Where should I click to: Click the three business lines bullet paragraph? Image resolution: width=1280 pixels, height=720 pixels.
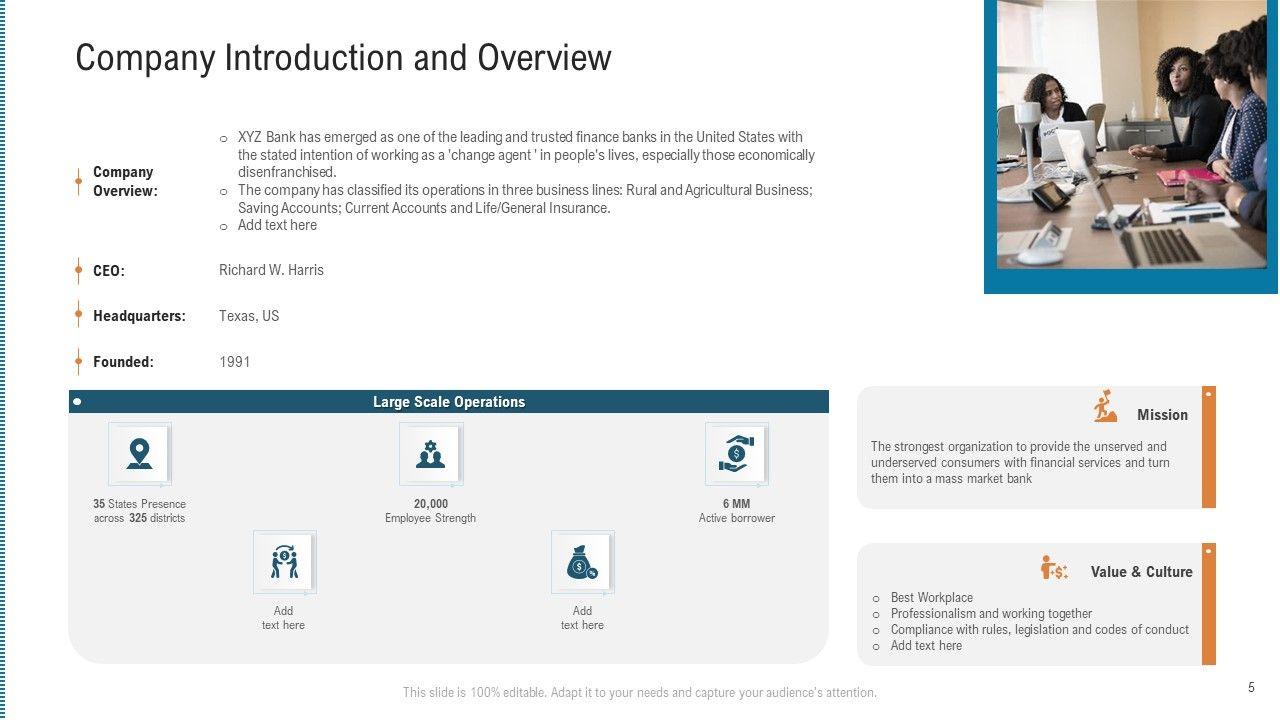[x=525, y=199]
